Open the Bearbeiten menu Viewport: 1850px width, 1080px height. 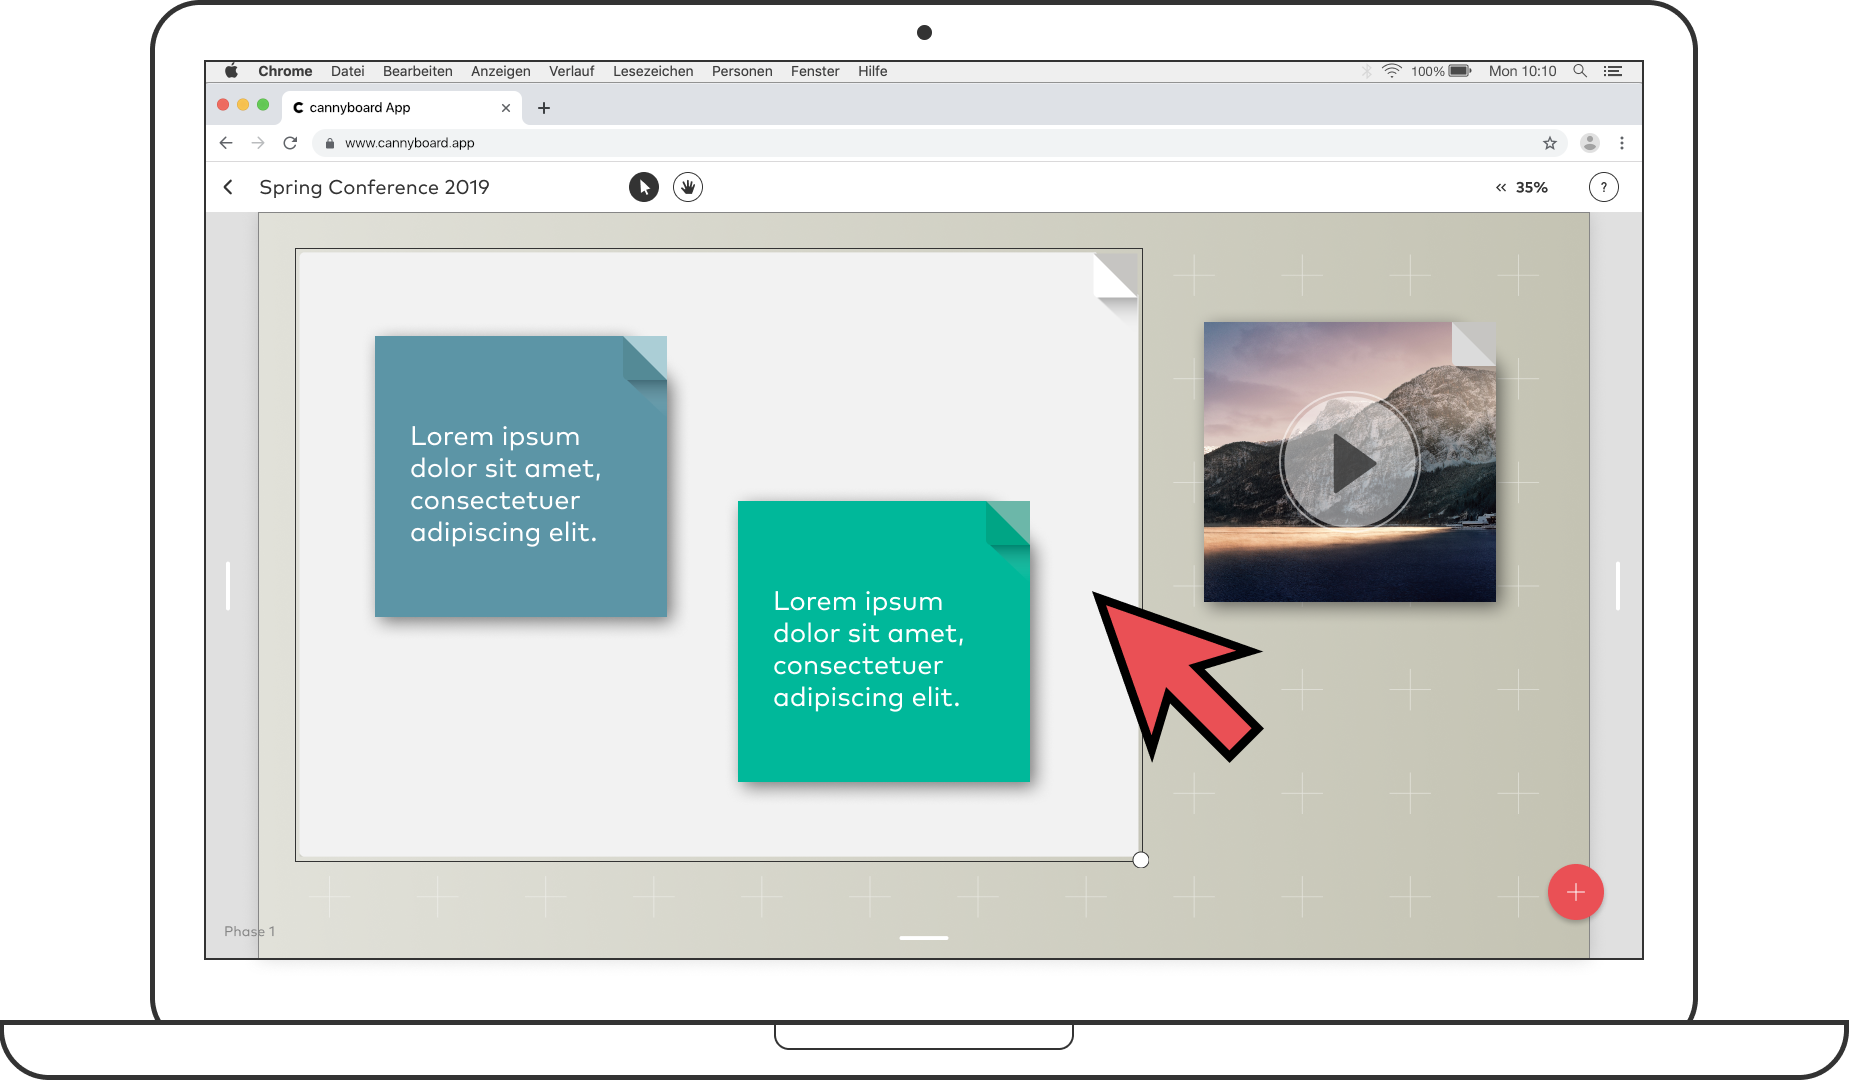[x=418, y=71]
